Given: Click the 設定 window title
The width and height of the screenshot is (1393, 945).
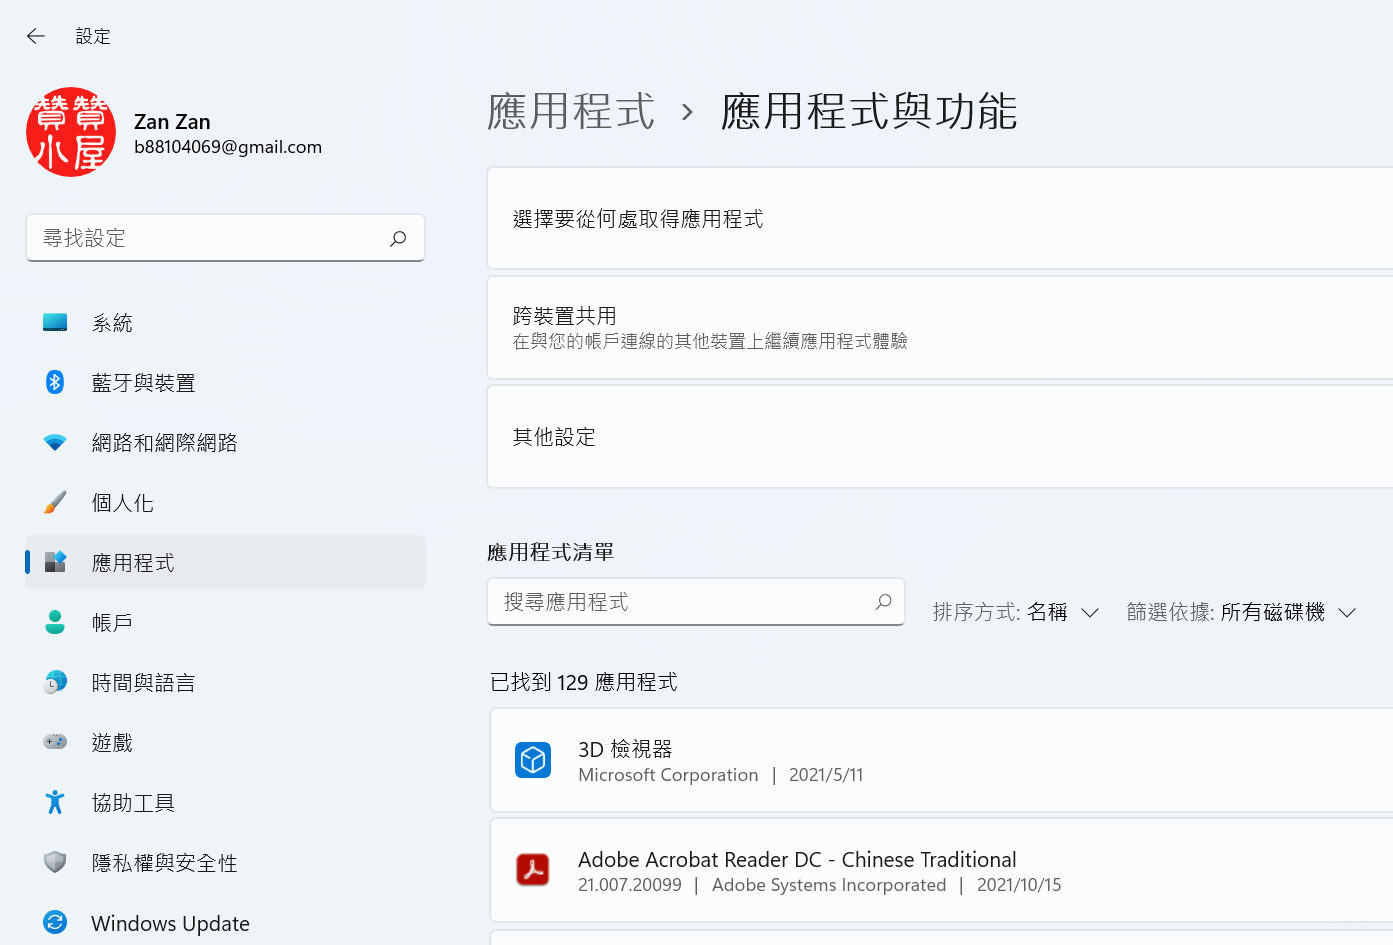Looking at the screenshot, I should pyautogui.click(x=93, y=36).
